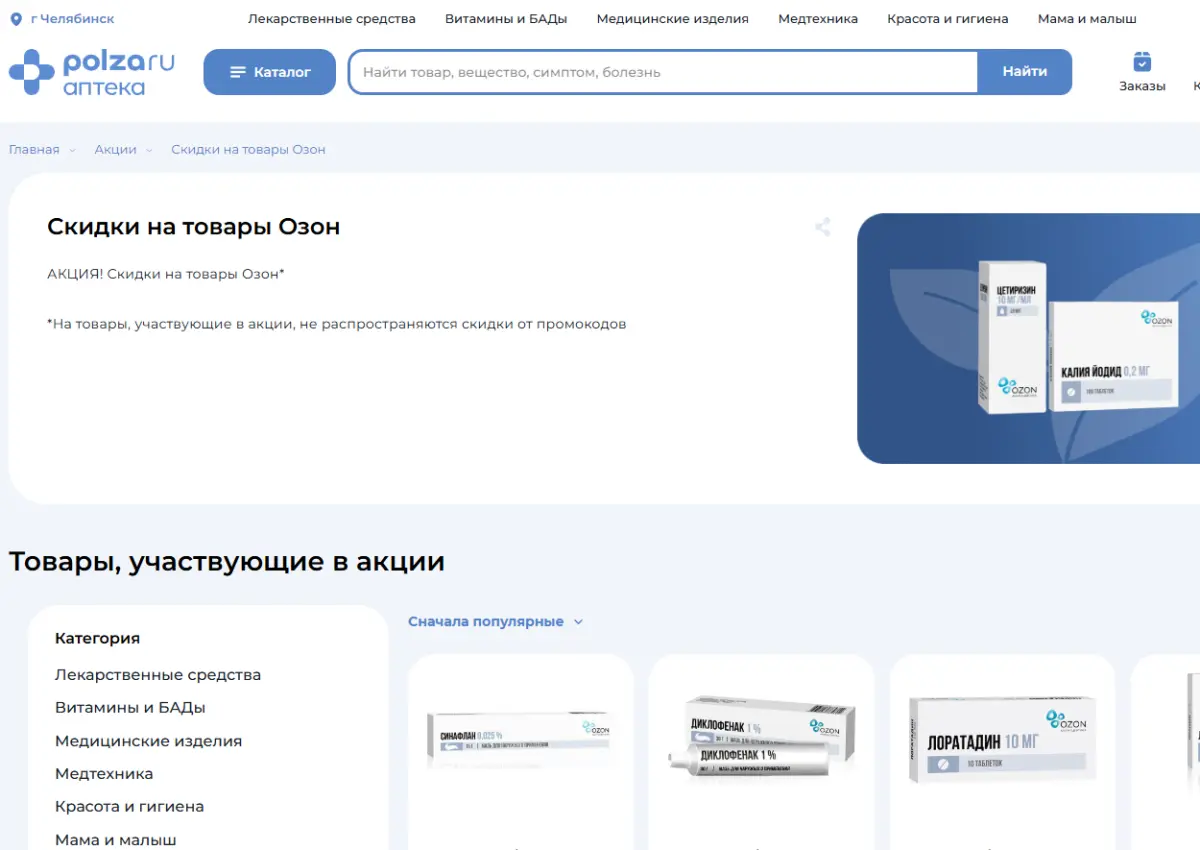Open Витамины и БАДы in top menu
This screenshot has width=1200, height=850.
(506, 19)
